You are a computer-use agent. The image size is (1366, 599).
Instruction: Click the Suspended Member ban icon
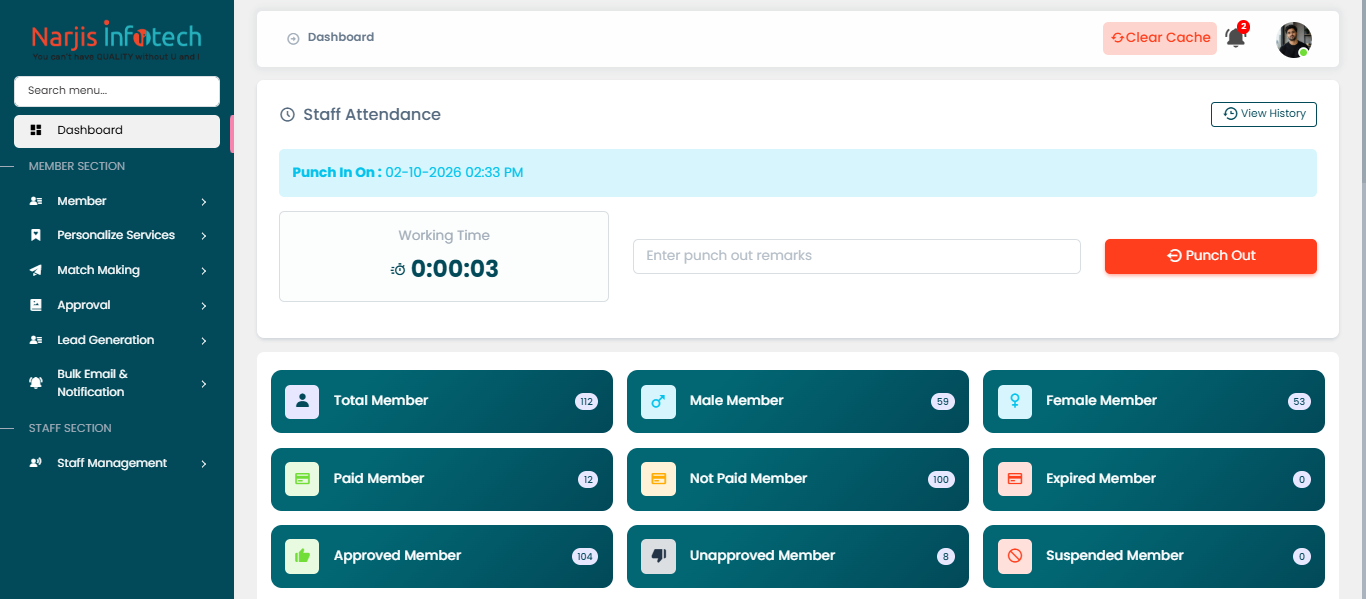pyautogui.click(x=1015, y=556)
